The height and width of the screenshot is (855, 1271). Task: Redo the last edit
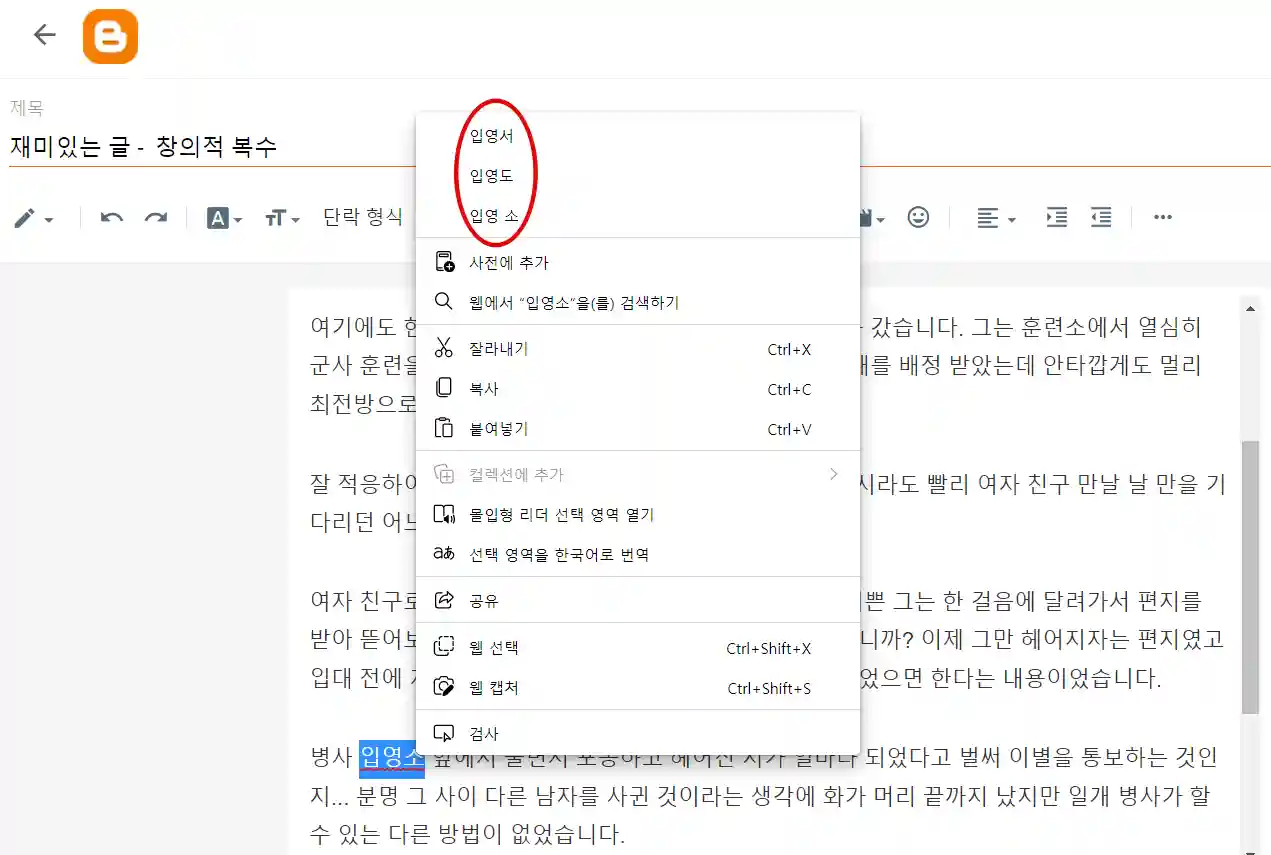coord(156,218)
